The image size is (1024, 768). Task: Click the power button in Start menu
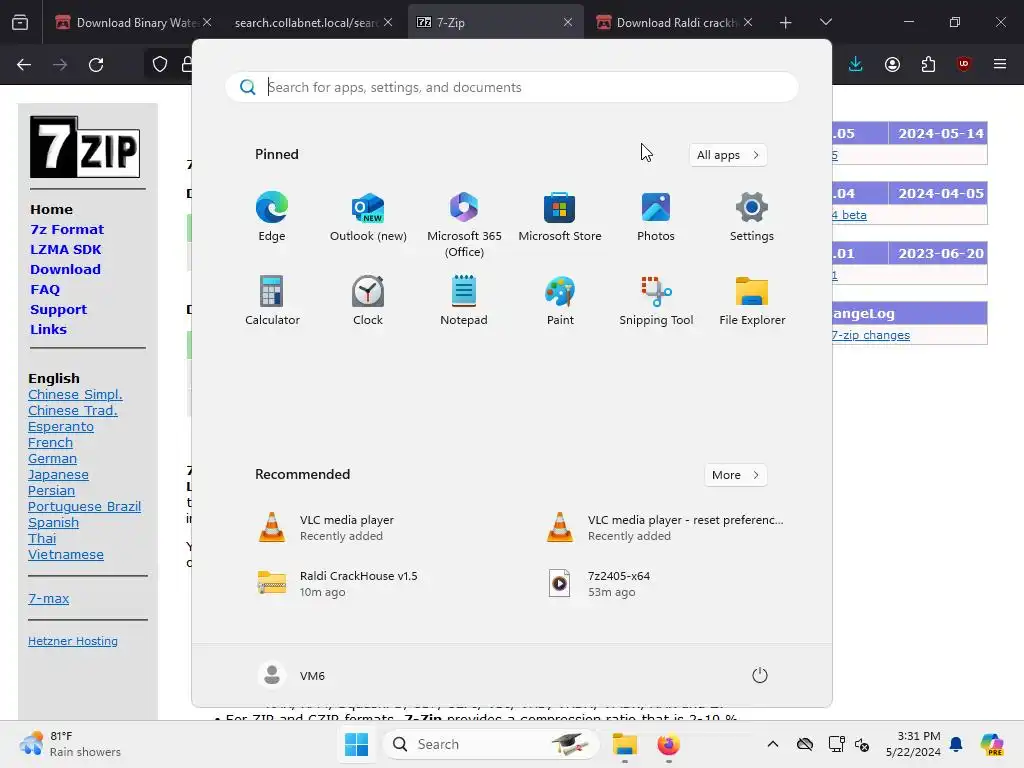pos(760,675)
